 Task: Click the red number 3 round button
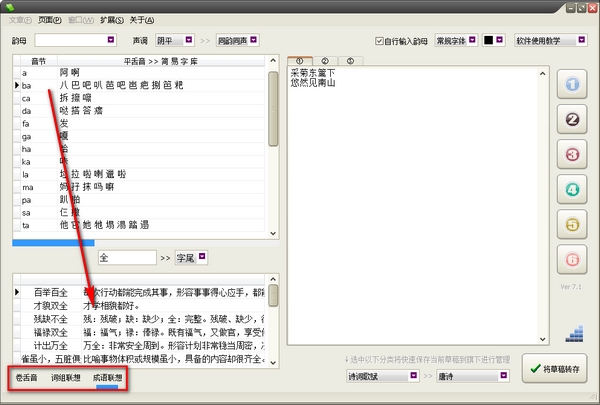click(572, 155)
